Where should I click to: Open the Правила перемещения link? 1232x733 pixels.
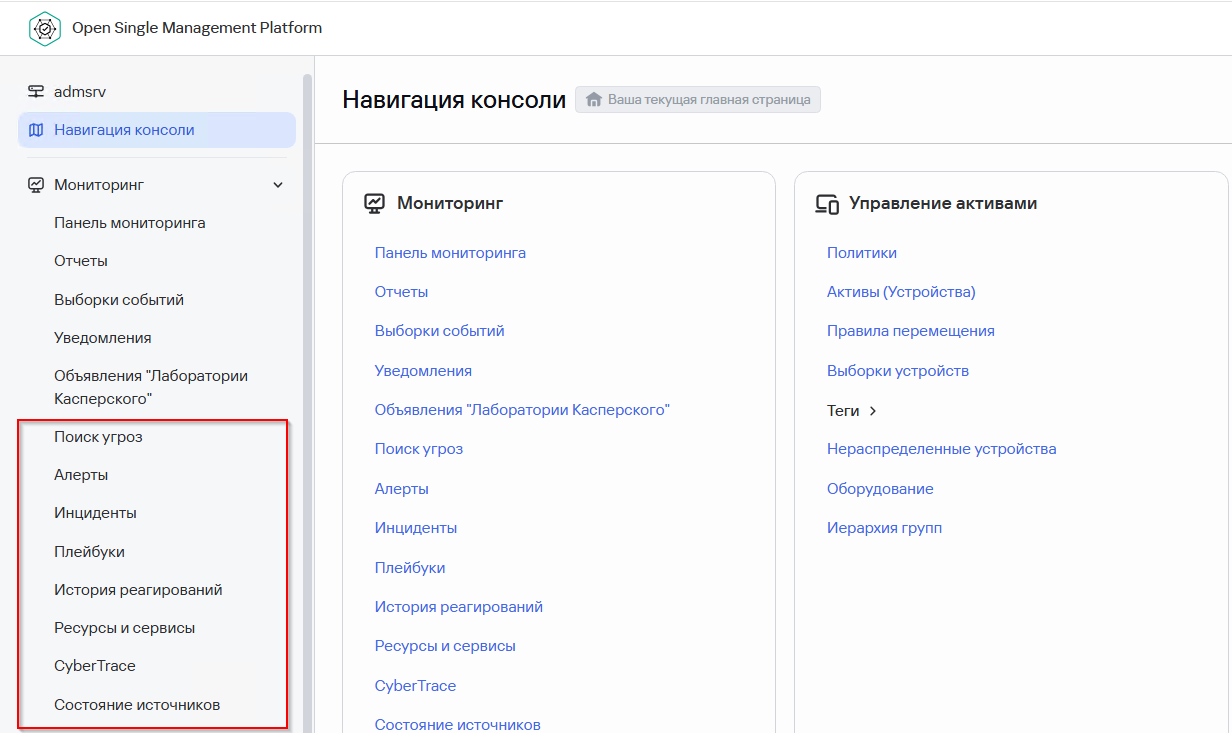tap(911, 331)
